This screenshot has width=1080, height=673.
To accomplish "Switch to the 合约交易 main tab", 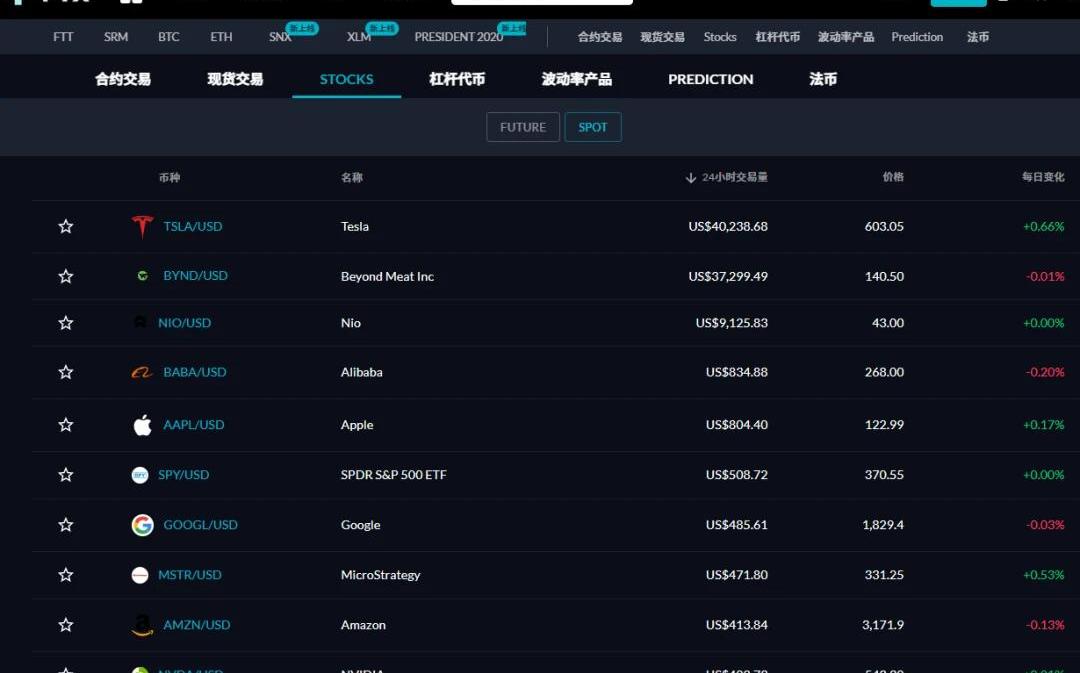I will [x=123, y=79].
